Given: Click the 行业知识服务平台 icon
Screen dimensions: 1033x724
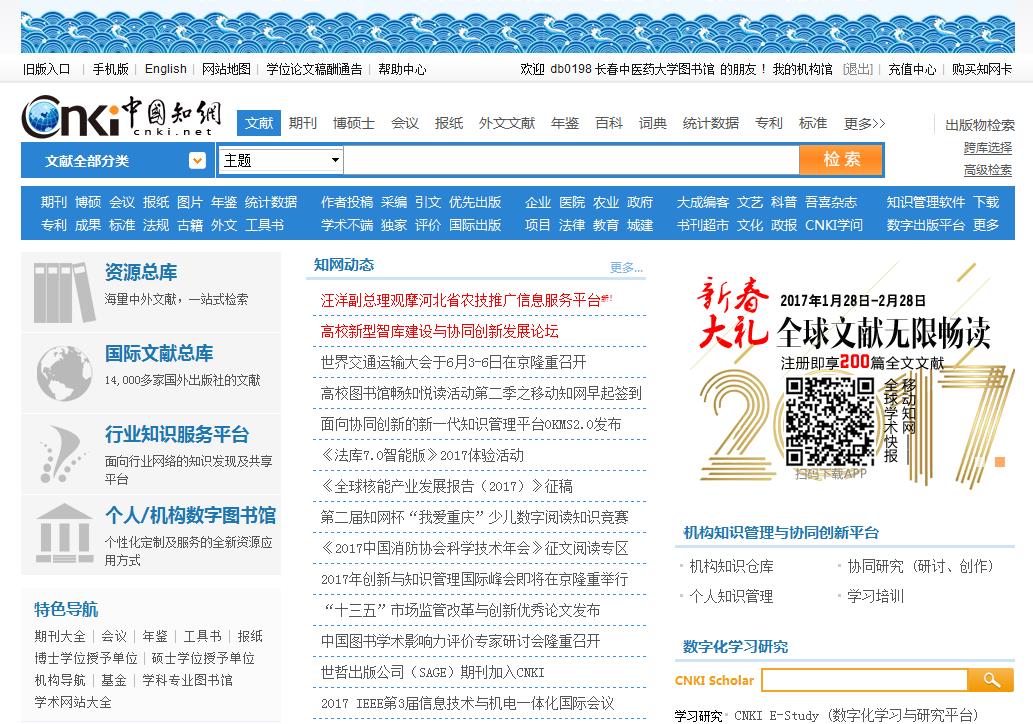Looking at the screenshot, I should tap(61, 454).
